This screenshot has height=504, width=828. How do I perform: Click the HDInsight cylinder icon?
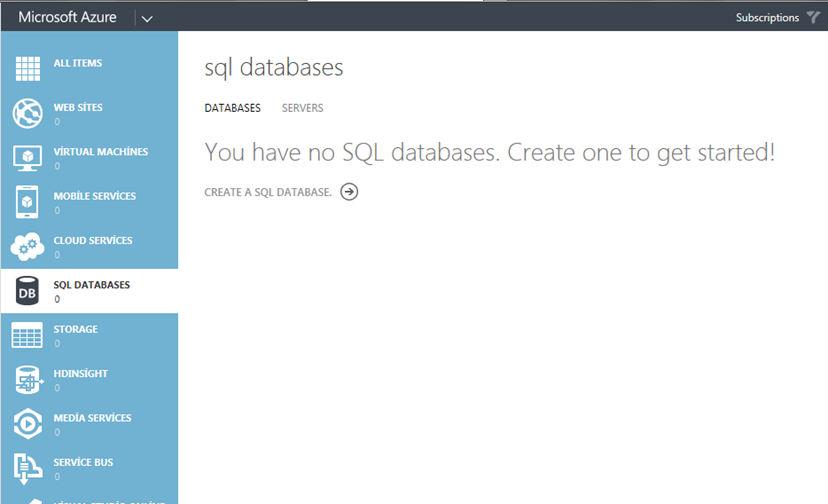point(29,379)
